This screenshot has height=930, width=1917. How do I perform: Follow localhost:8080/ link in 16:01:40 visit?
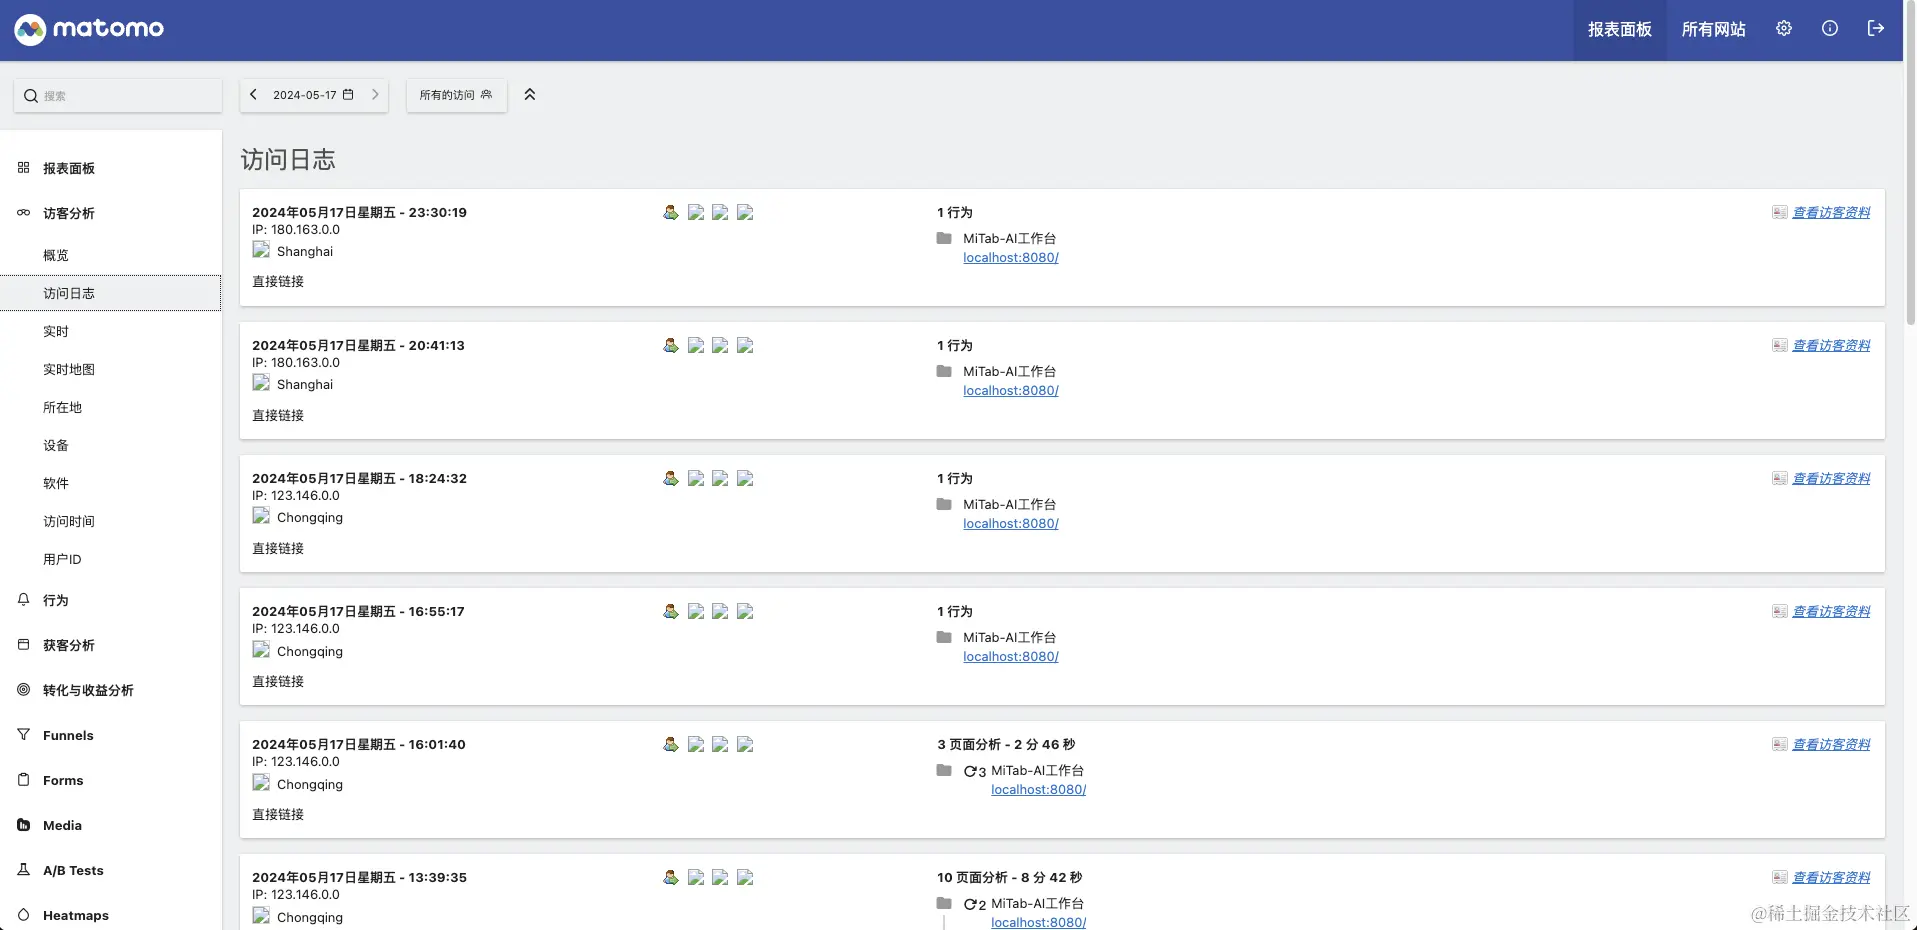tap(1039, 789)
